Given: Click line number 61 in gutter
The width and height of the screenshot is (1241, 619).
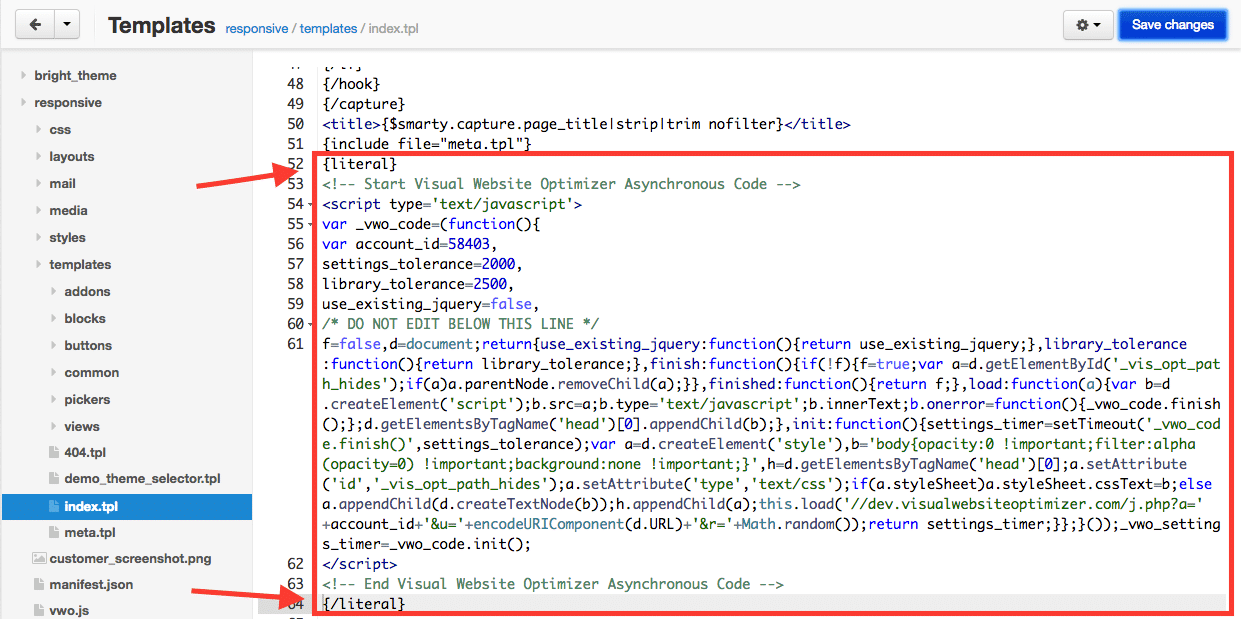Looking at the screenshot, I should pos(295,344).
